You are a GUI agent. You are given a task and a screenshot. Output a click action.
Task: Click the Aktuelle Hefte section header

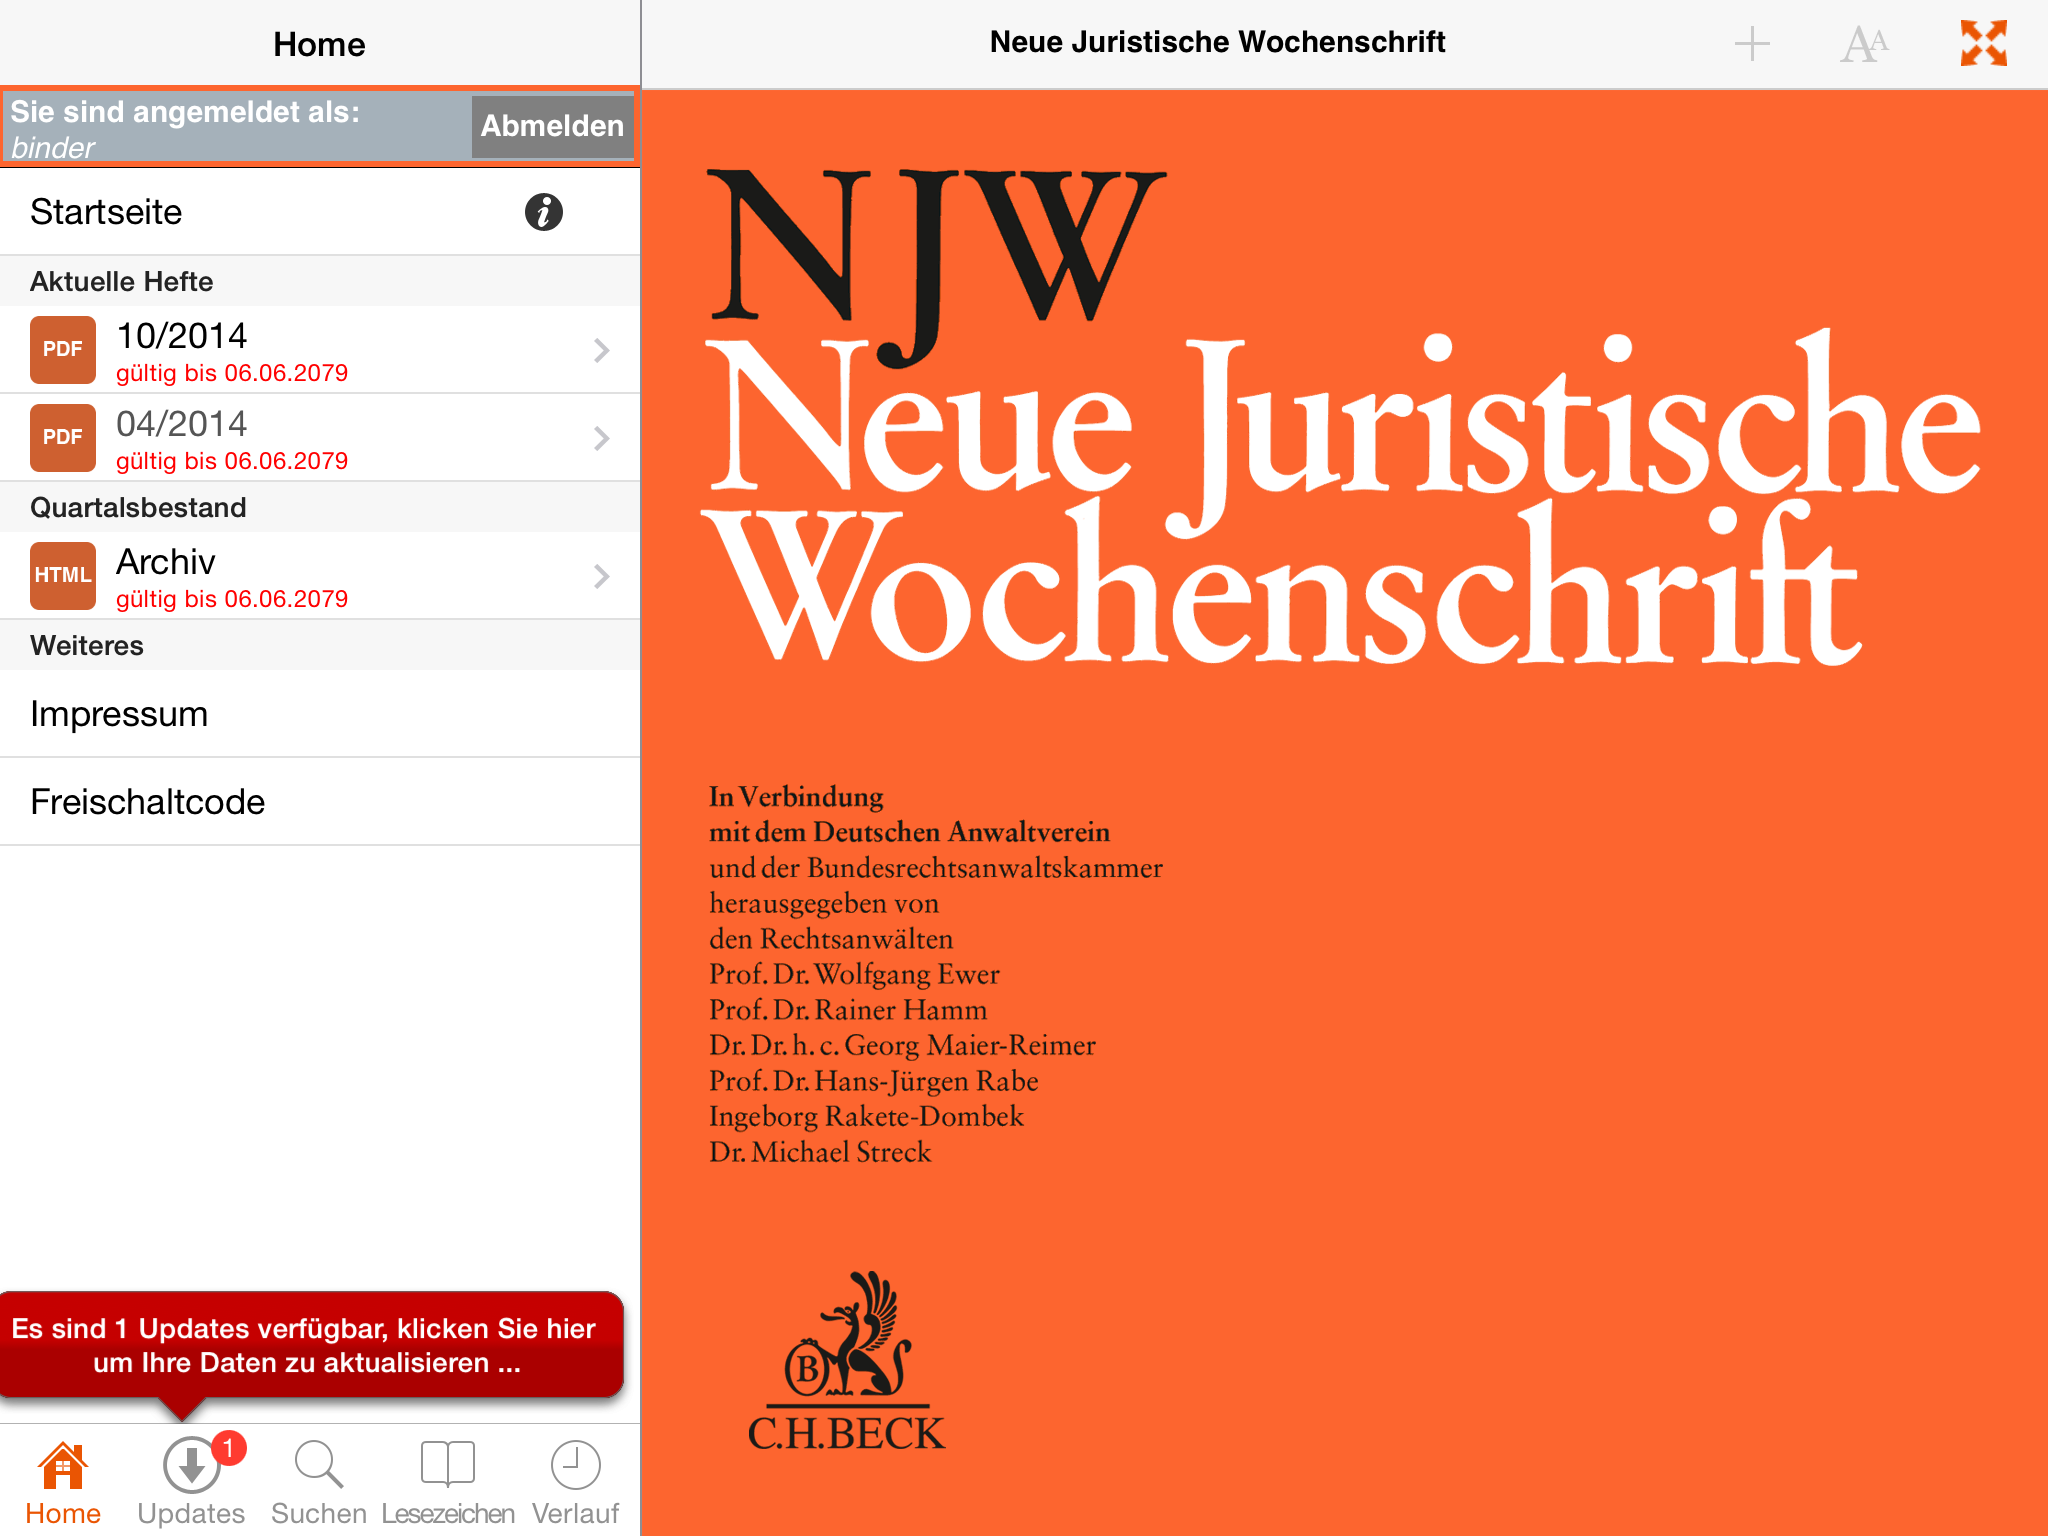[320, 281]
